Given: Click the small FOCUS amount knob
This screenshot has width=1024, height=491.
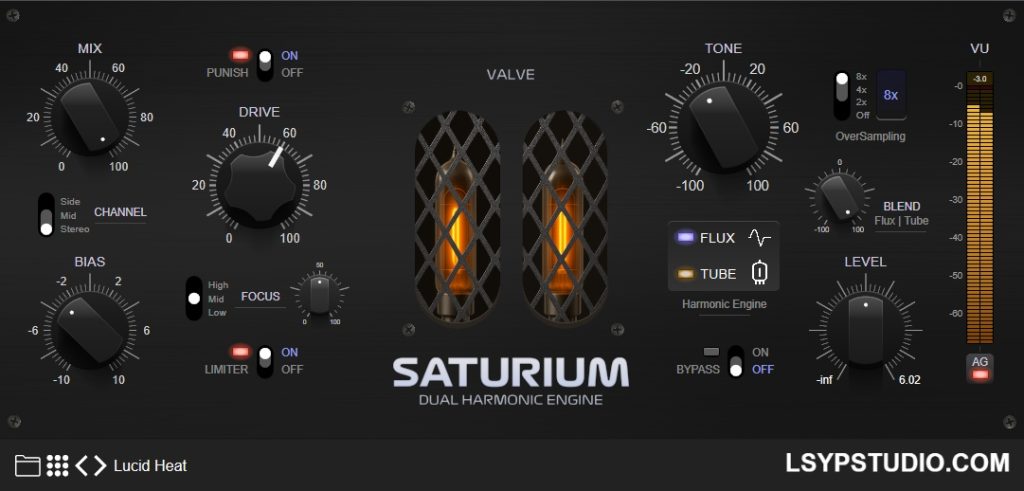Looking at the screenshot, I should click(319, 294).
